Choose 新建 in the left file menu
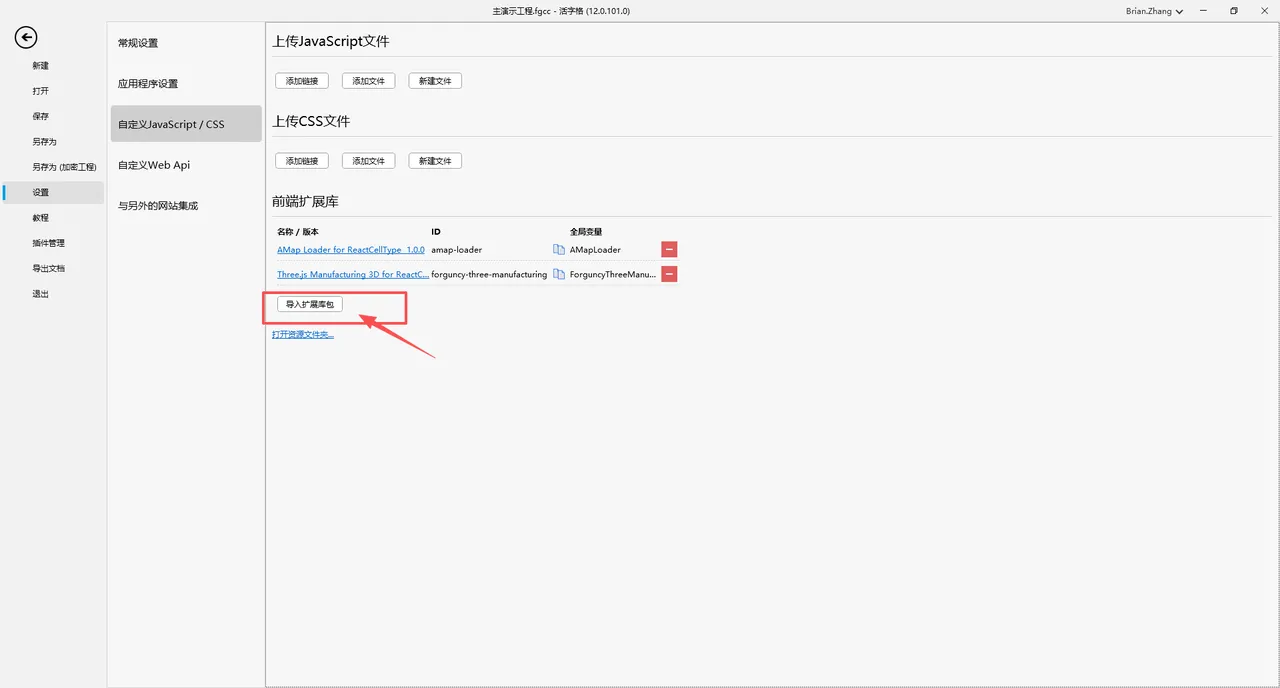Viewport: 1280px width, 688px height. pyautogui.click(x=40, y=66)
